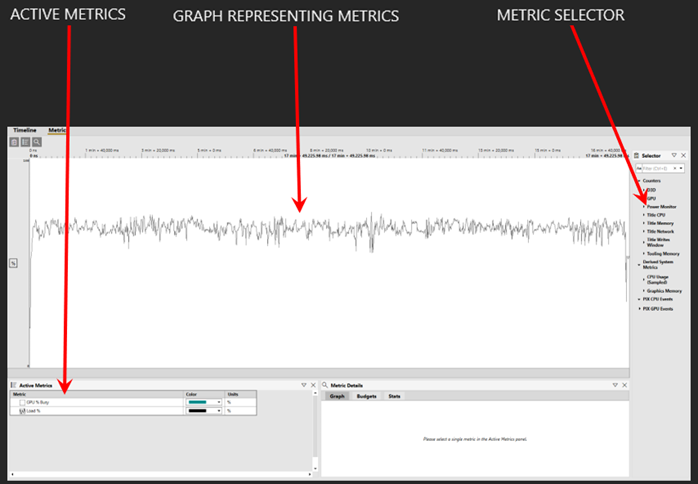Click the 5 min + 0 ms ruler mark

(x=209, y=150)
